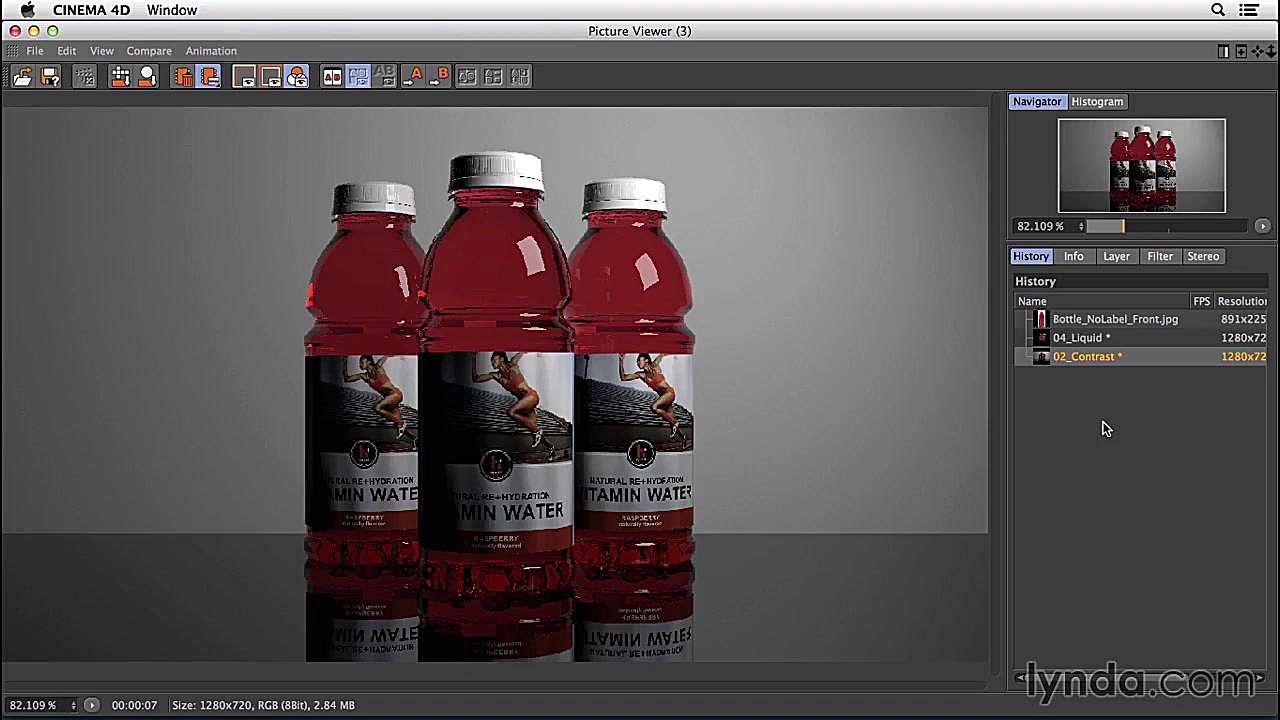The height and width of the screenshot is (720, 1280).
Task: Click the Set as B icon
Action: tap(440, 77)
